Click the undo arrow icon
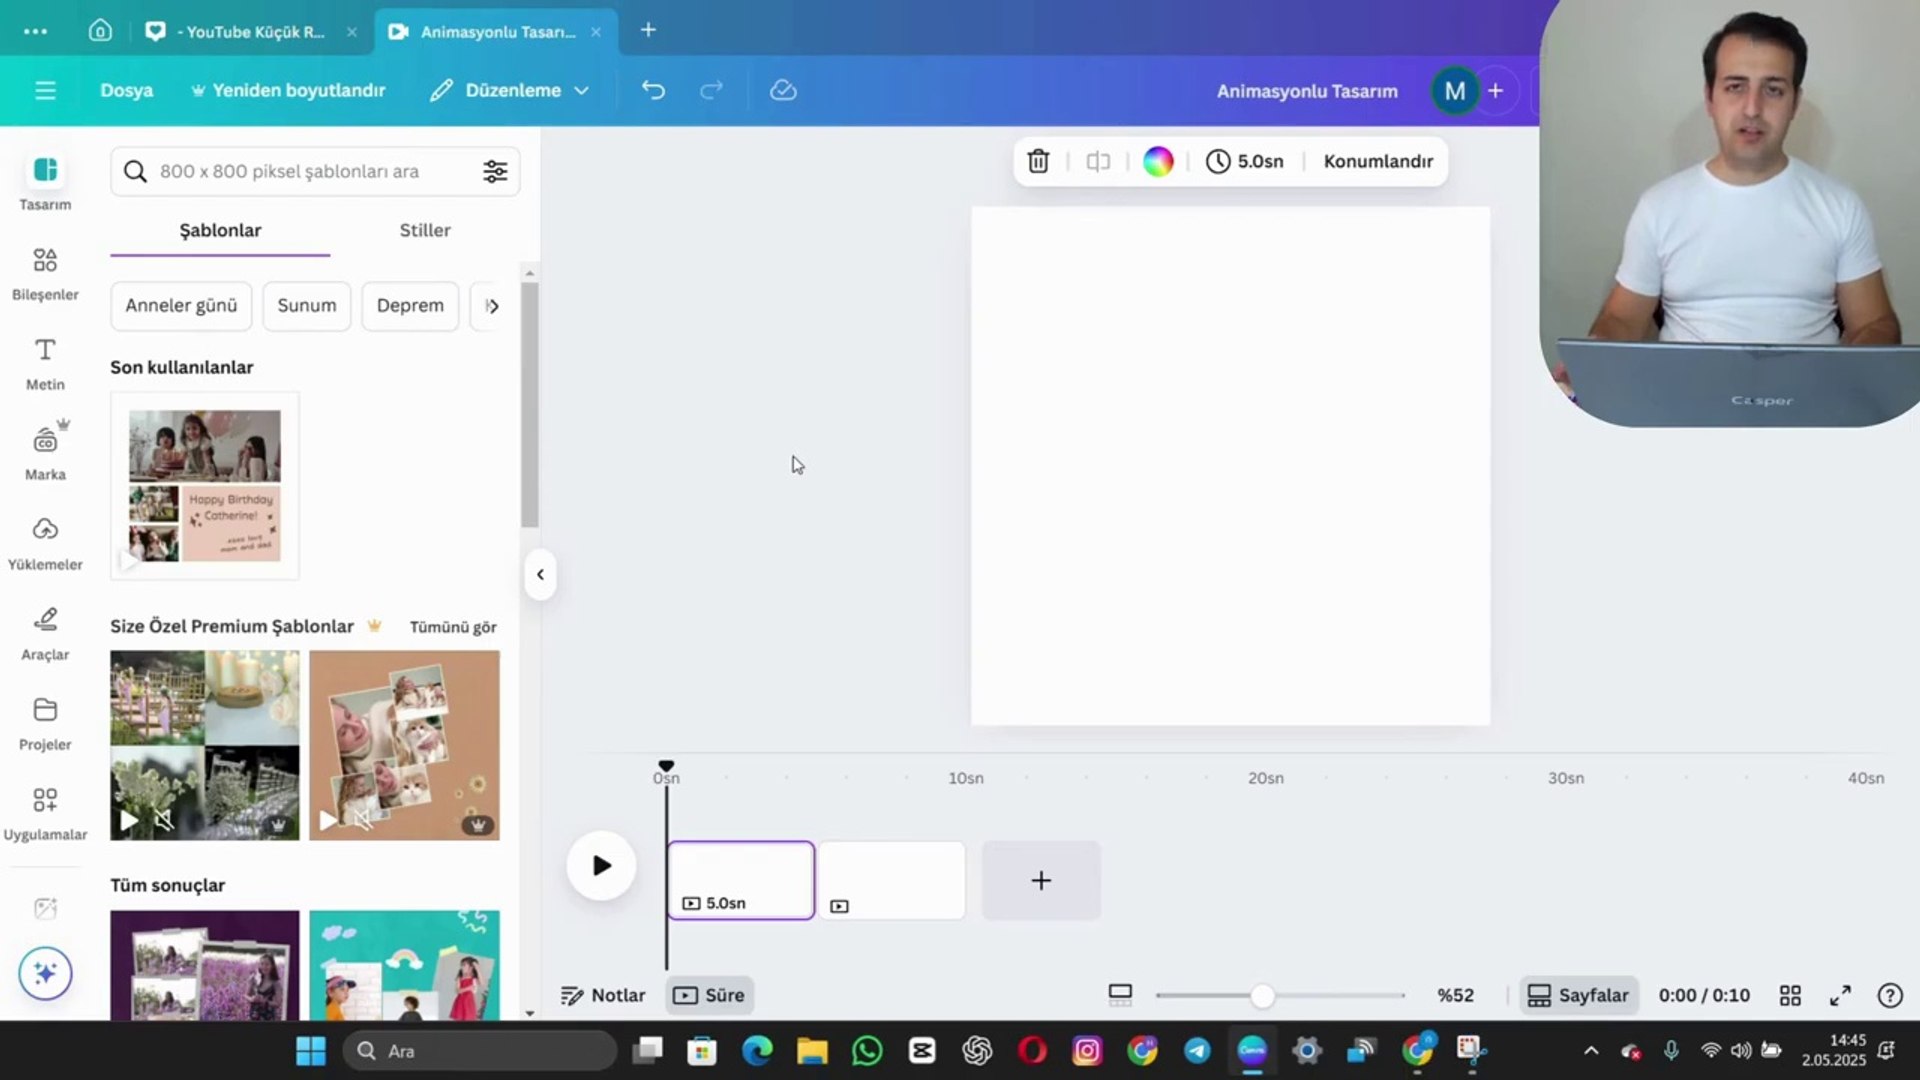 click(653, 90)
